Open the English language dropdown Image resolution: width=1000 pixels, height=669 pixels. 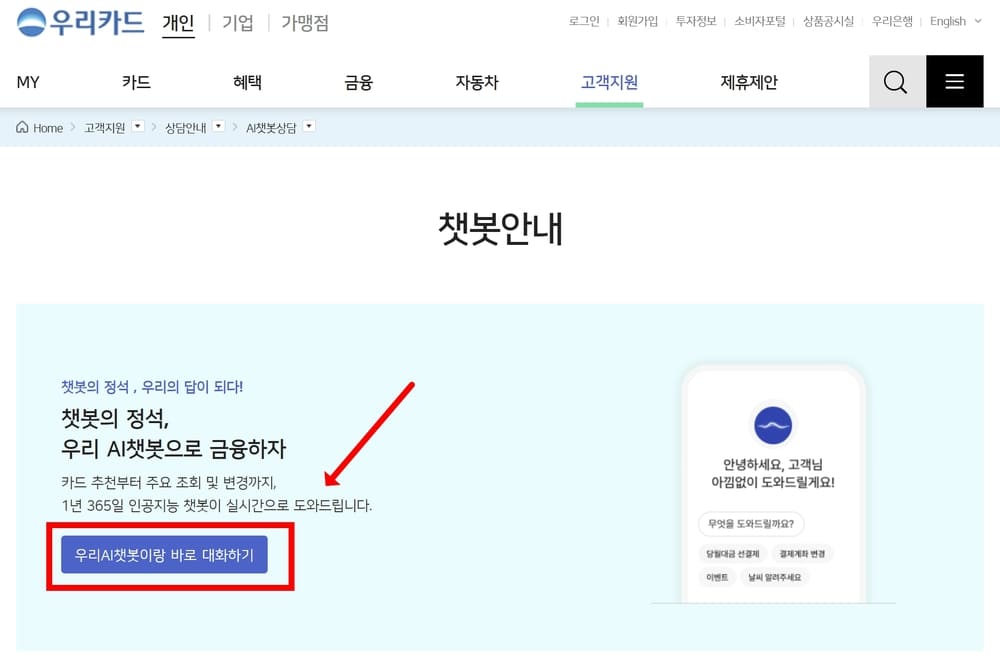coord(955,22)
